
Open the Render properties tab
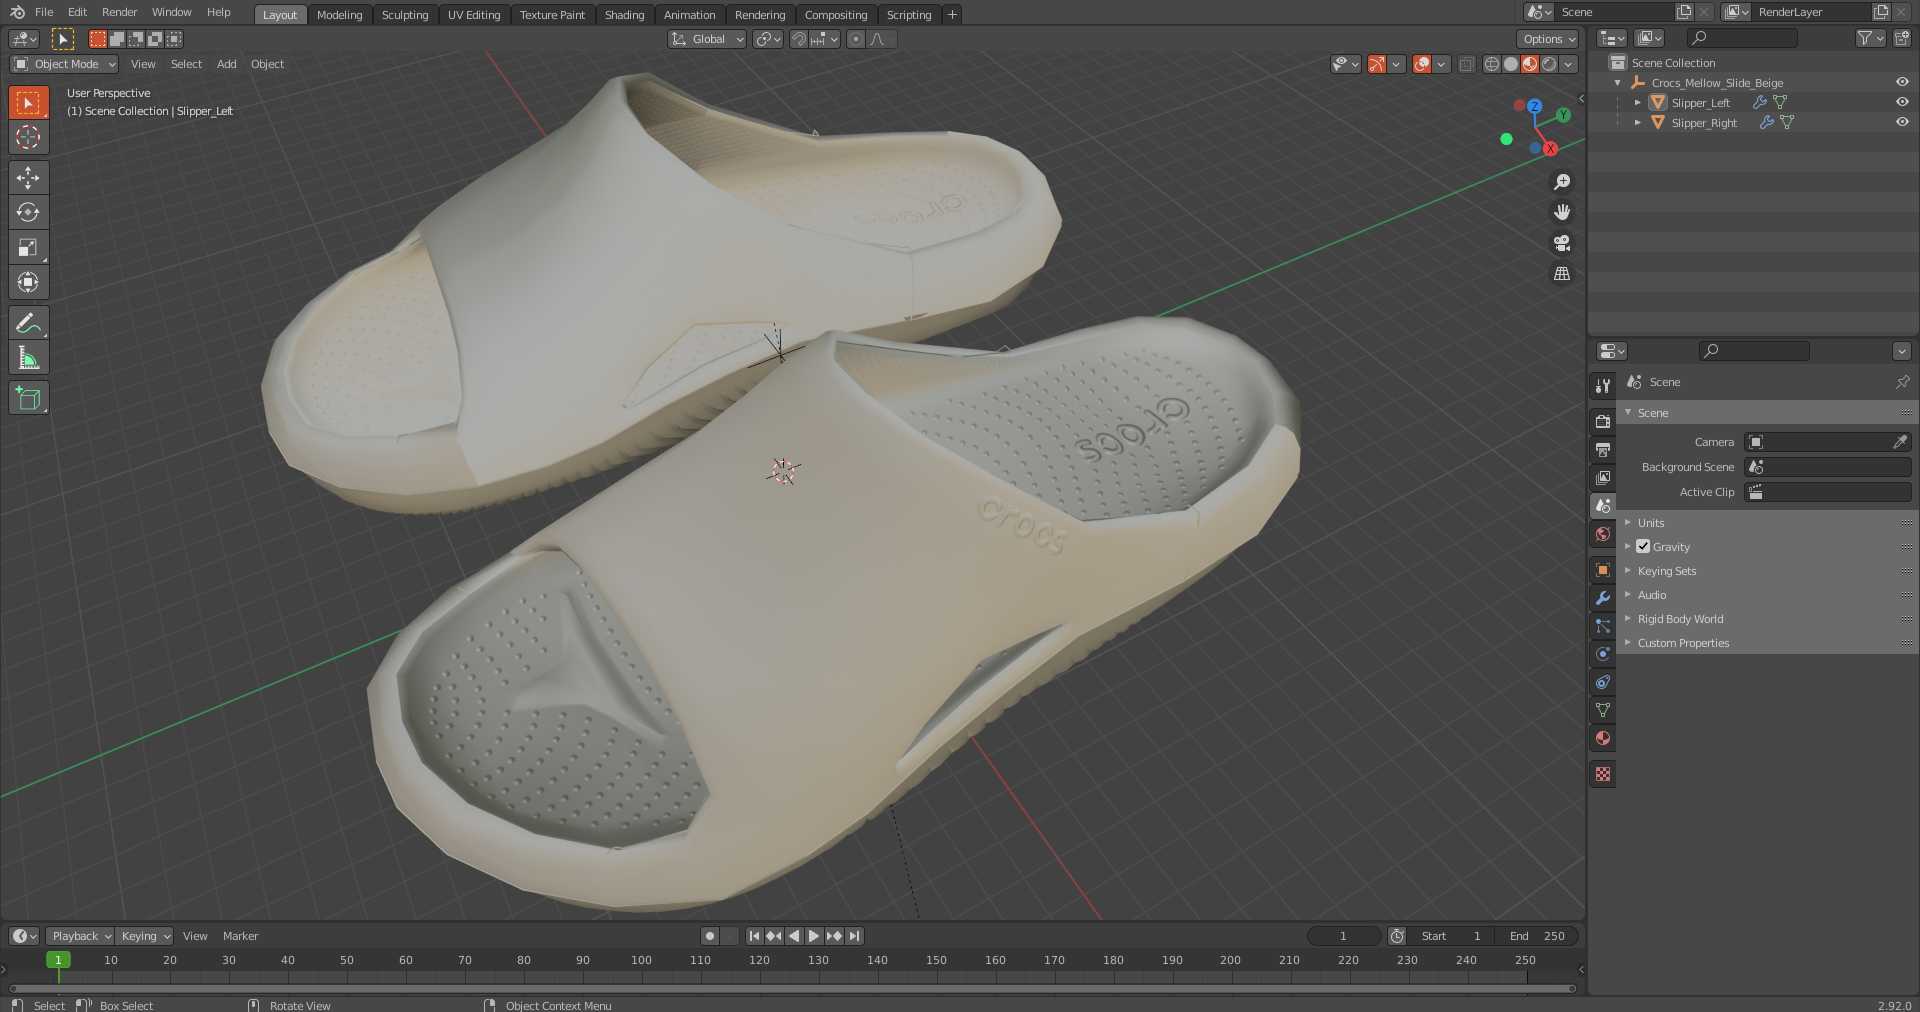[1603, 421]
